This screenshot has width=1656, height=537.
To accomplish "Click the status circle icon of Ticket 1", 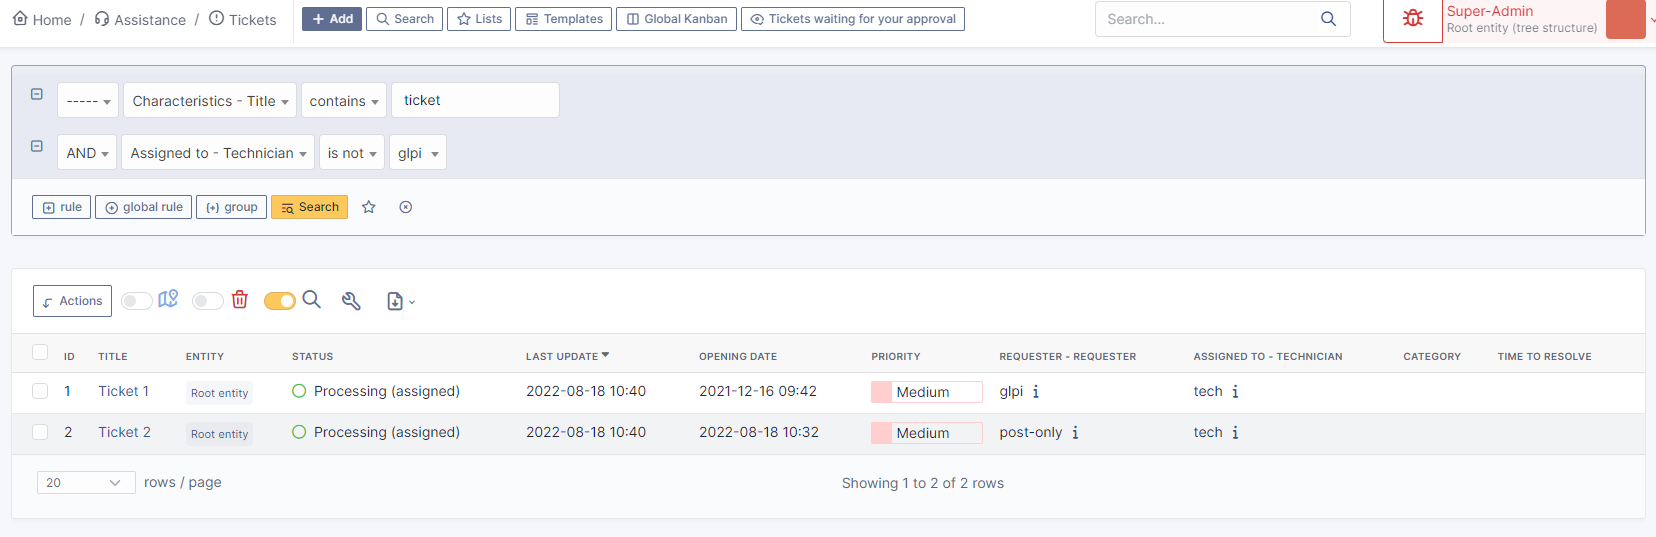I will point(299,391).
